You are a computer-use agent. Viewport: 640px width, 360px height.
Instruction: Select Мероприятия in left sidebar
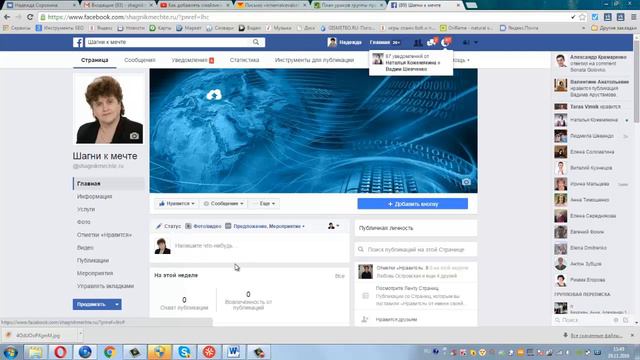tap(95, 273)
